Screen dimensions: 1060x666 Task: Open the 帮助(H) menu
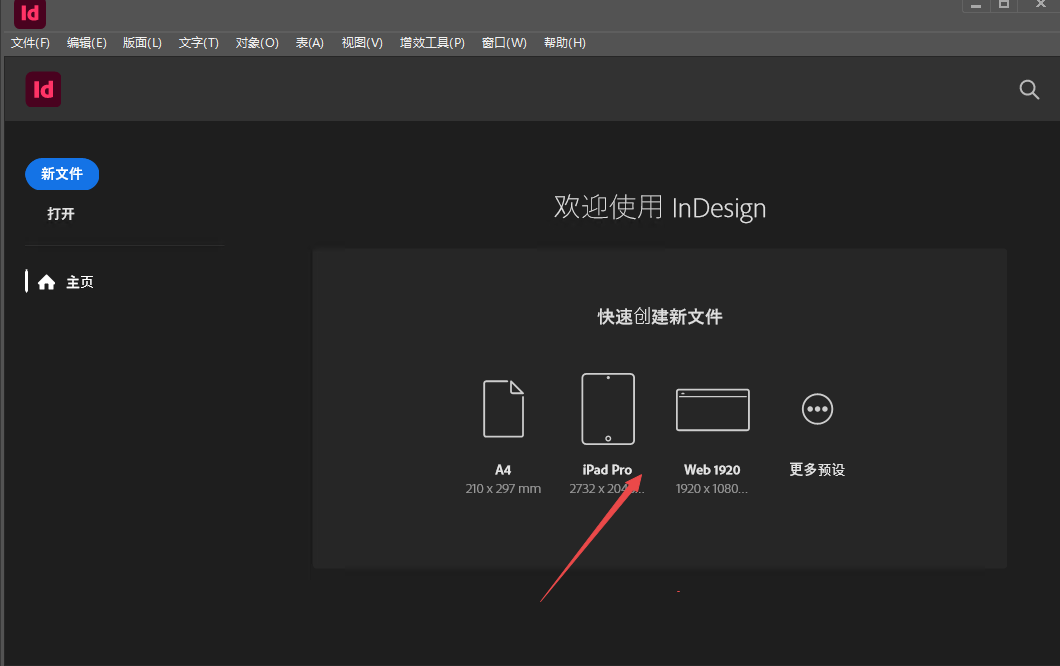pyautogui.click(x=564, y=43)
